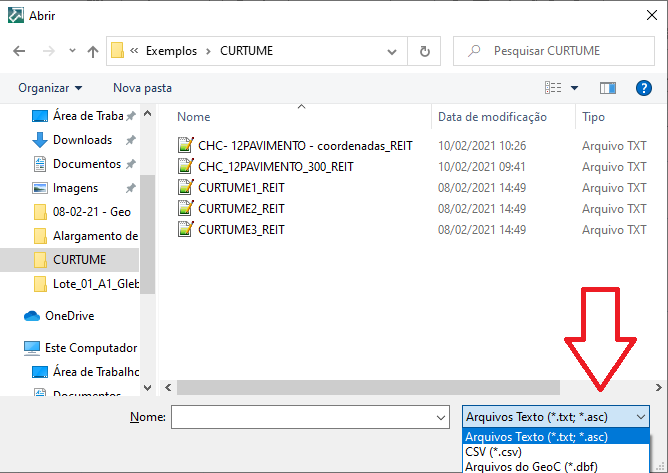Change view layout icon
Image resolution: width=668 pixels, height=473 pixels.
[x=553, y=88]
